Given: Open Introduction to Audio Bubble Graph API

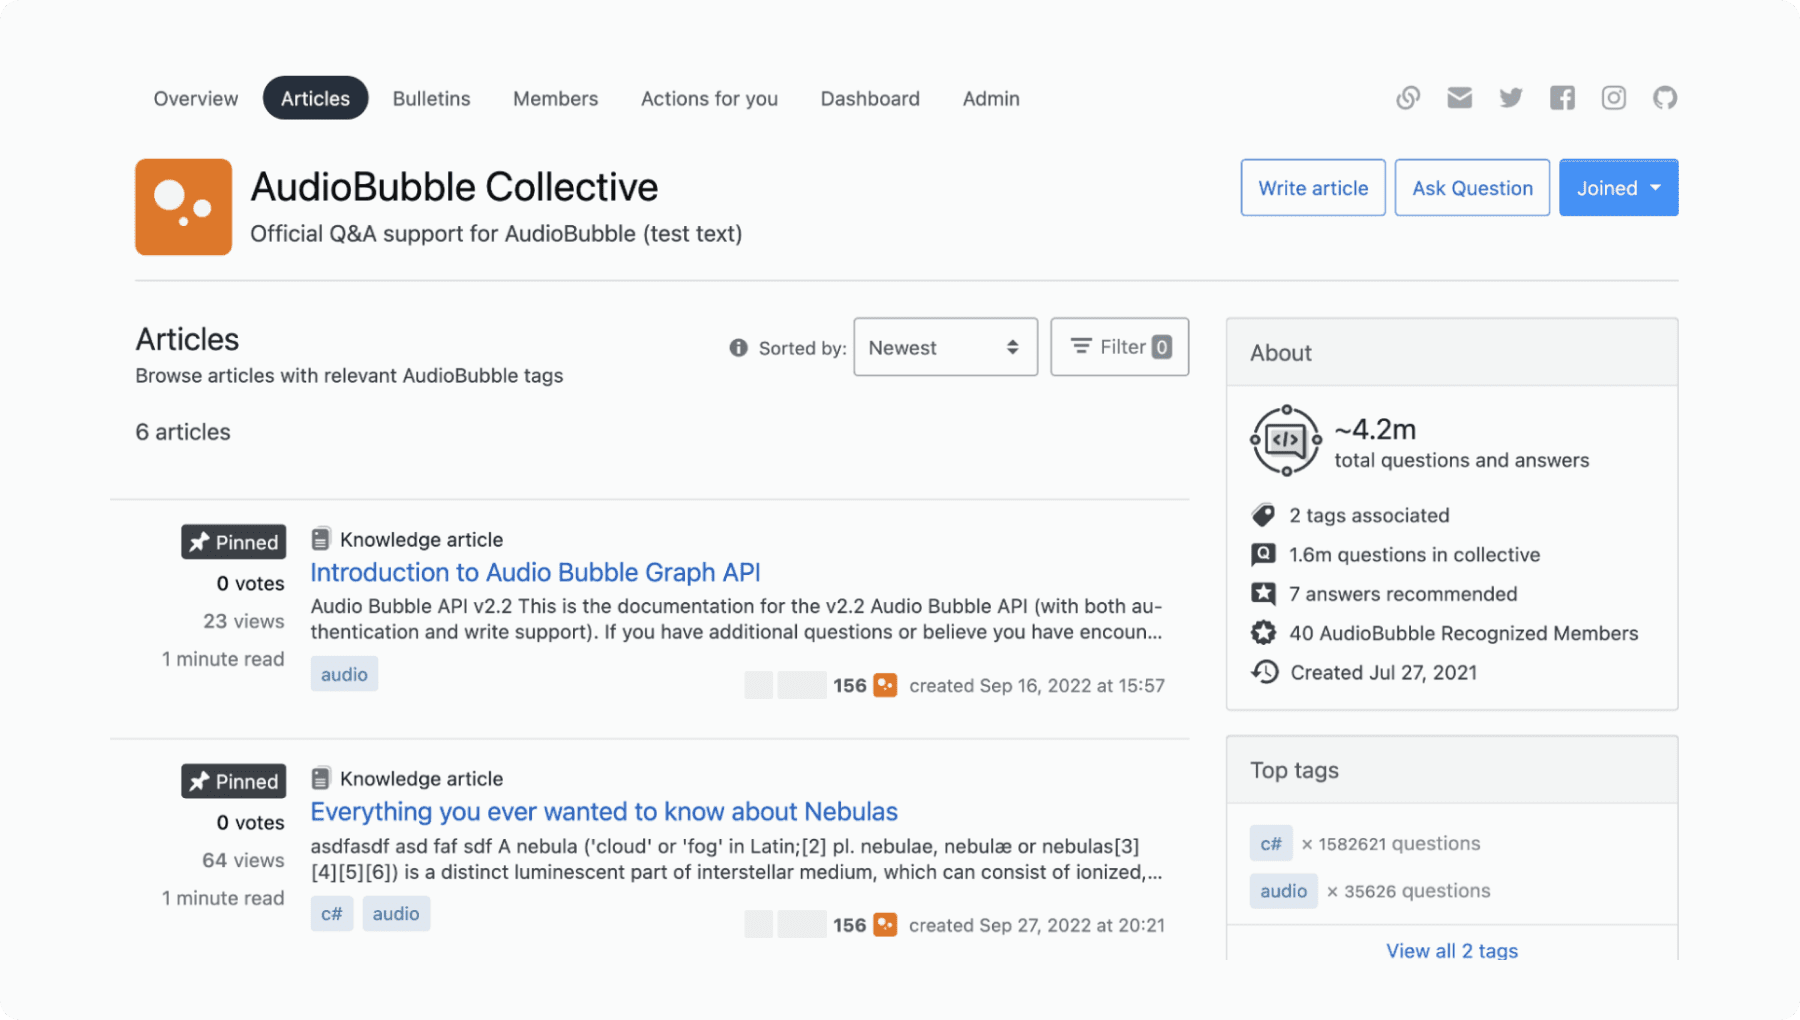Looking at the screenshot, I should point(535,572).
